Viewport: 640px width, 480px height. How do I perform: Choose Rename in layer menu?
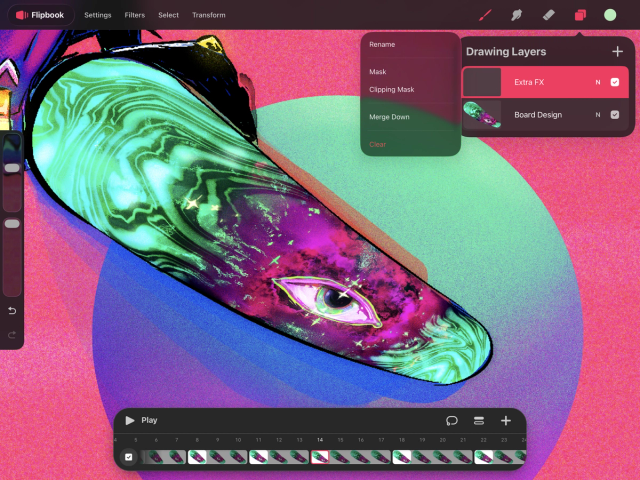coord(382,44)
